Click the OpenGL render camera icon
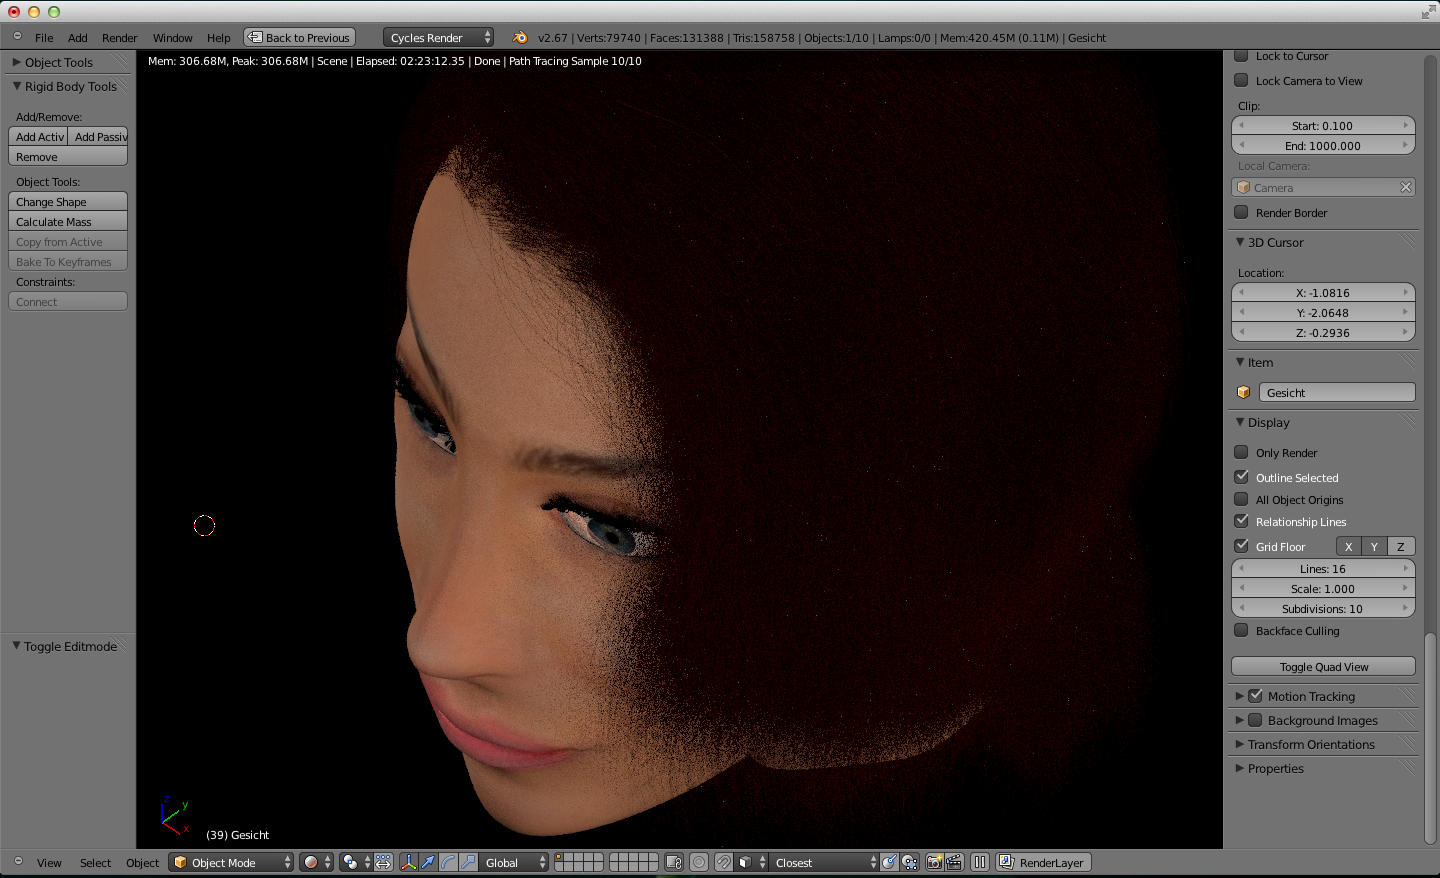The width and height of the screenshot is (1440, 878). coord(934,862)
